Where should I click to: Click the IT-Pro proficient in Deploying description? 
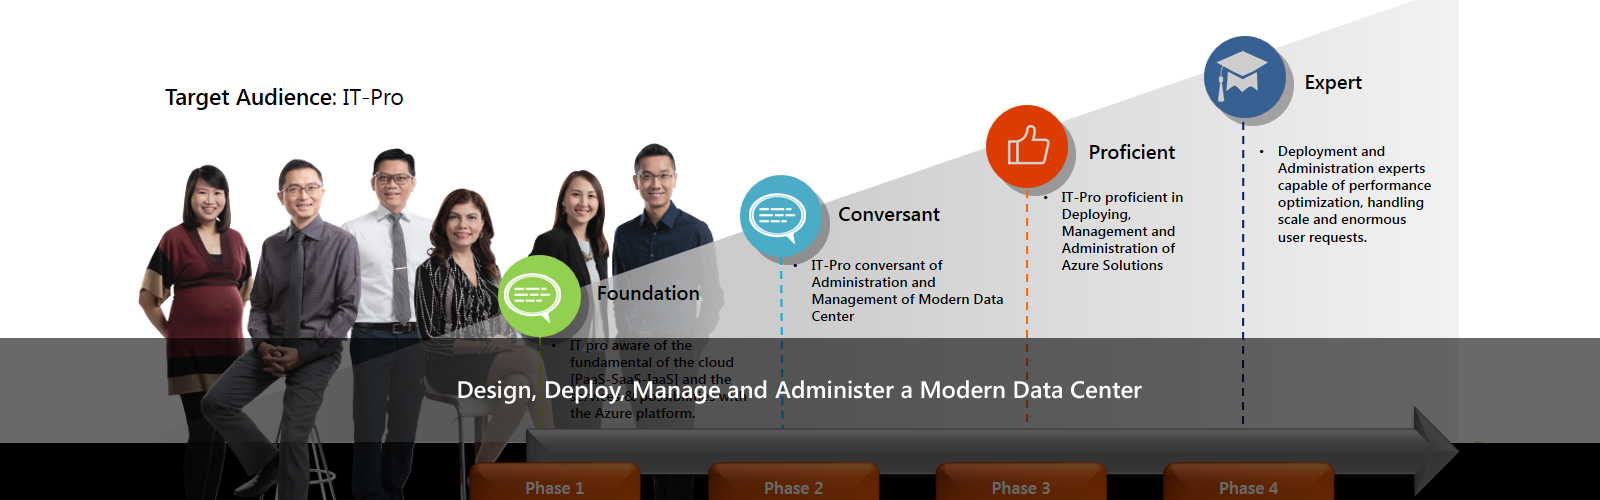tap(1122, 231)
